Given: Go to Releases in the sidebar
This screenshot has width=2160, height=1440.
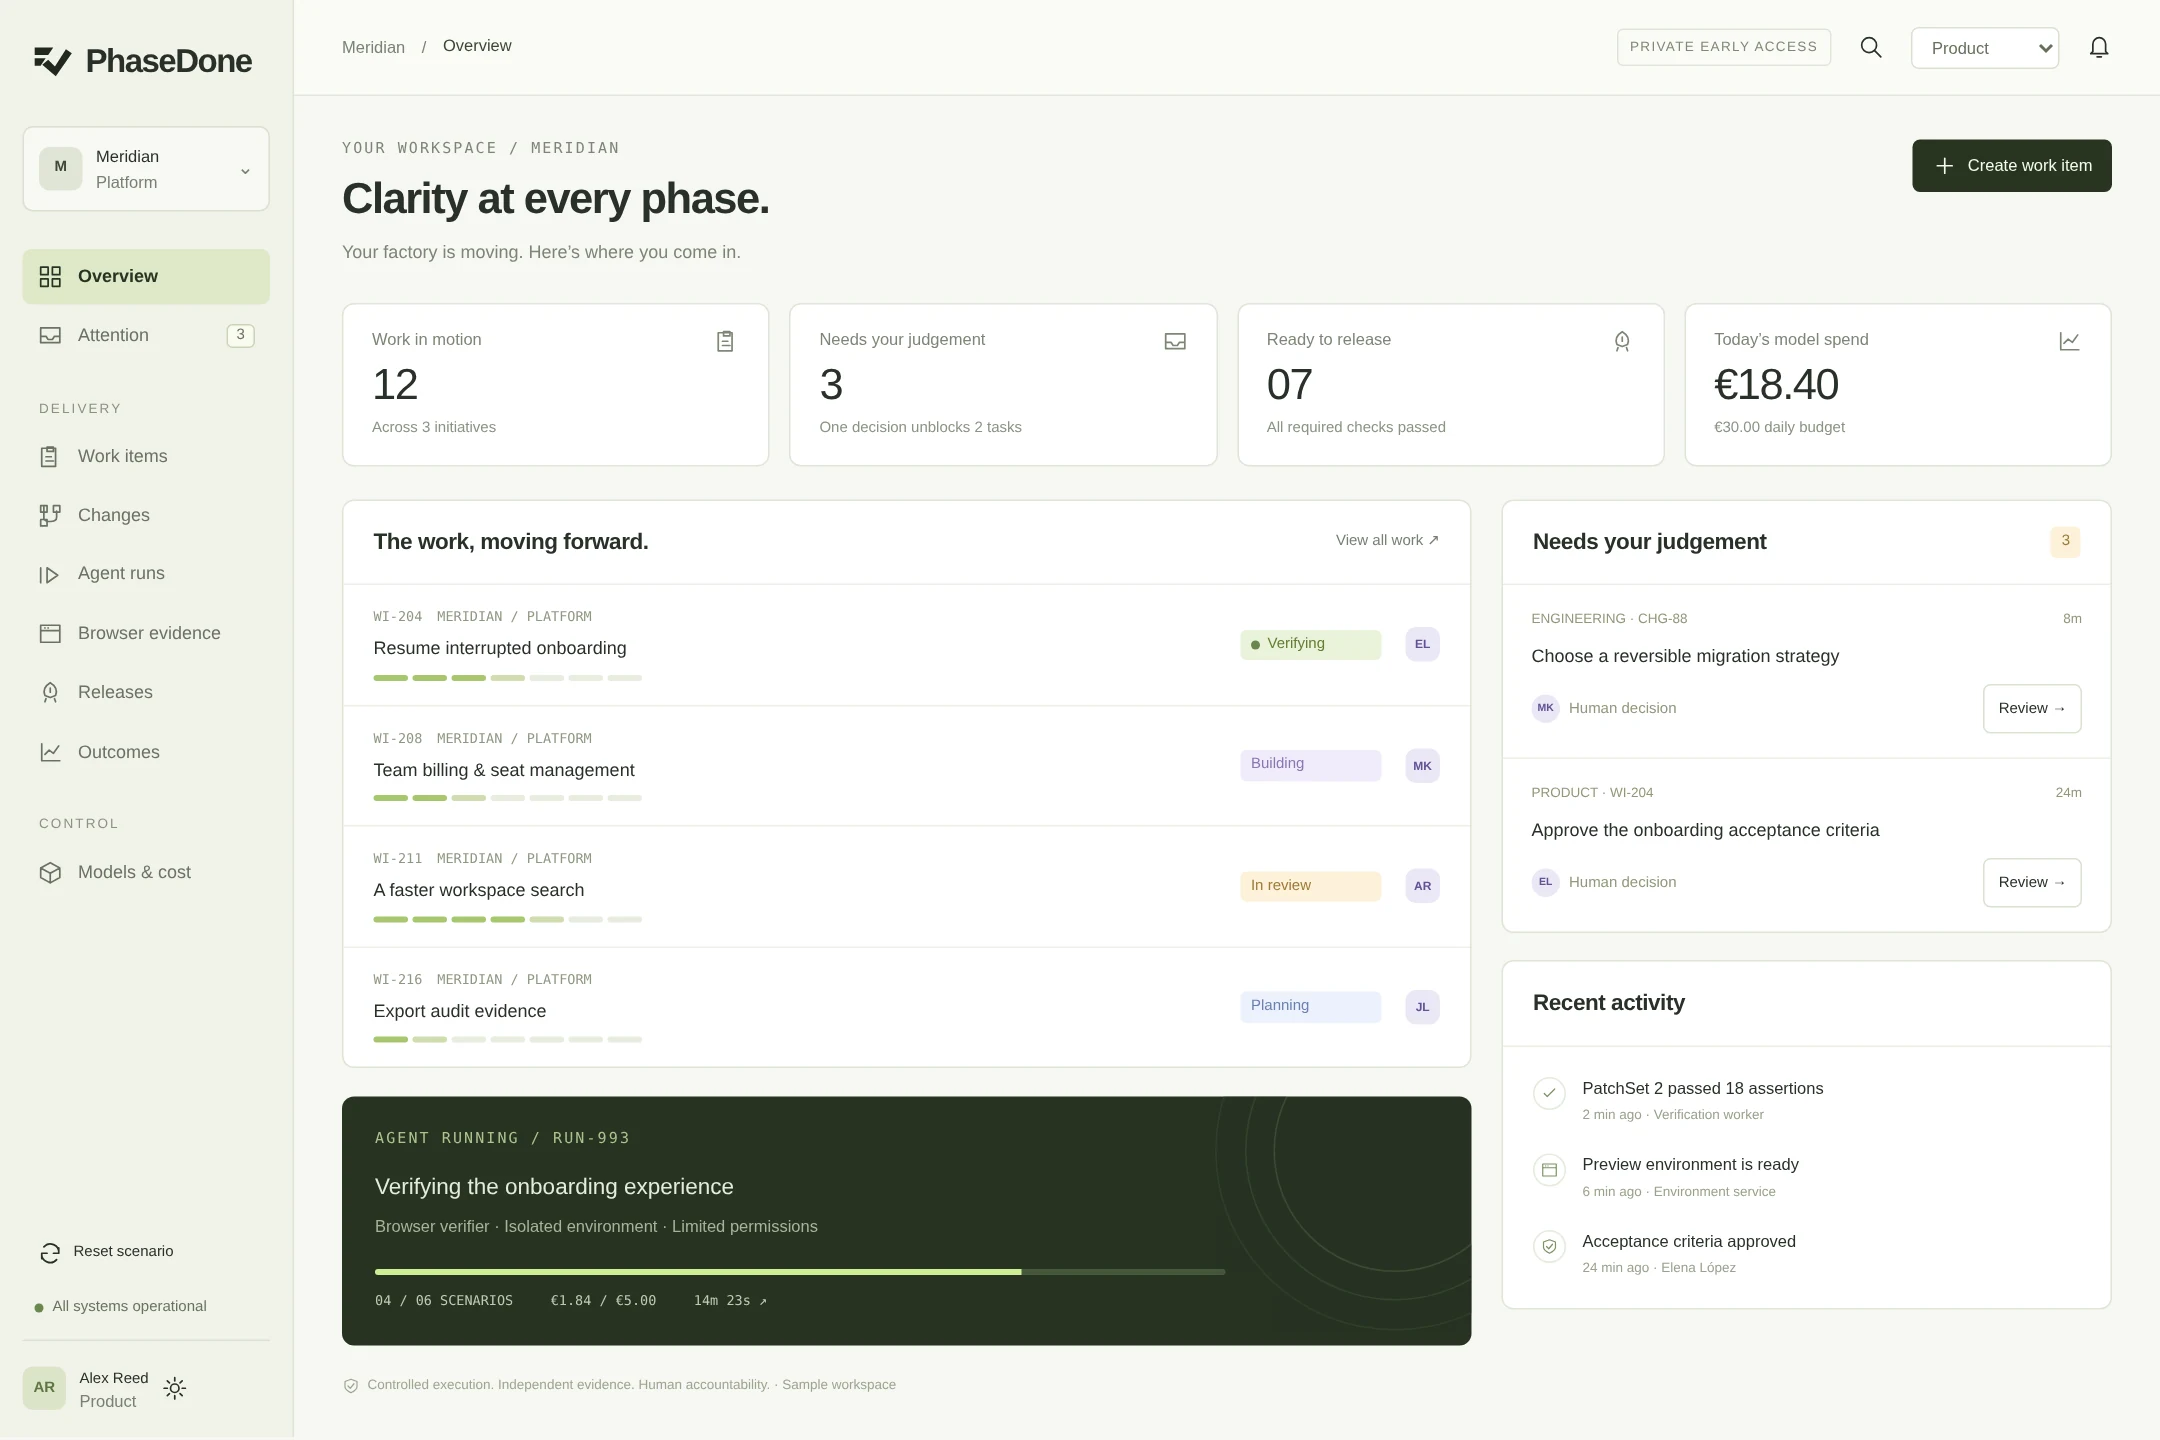Looking at the screenshot, I should [146, 692].
